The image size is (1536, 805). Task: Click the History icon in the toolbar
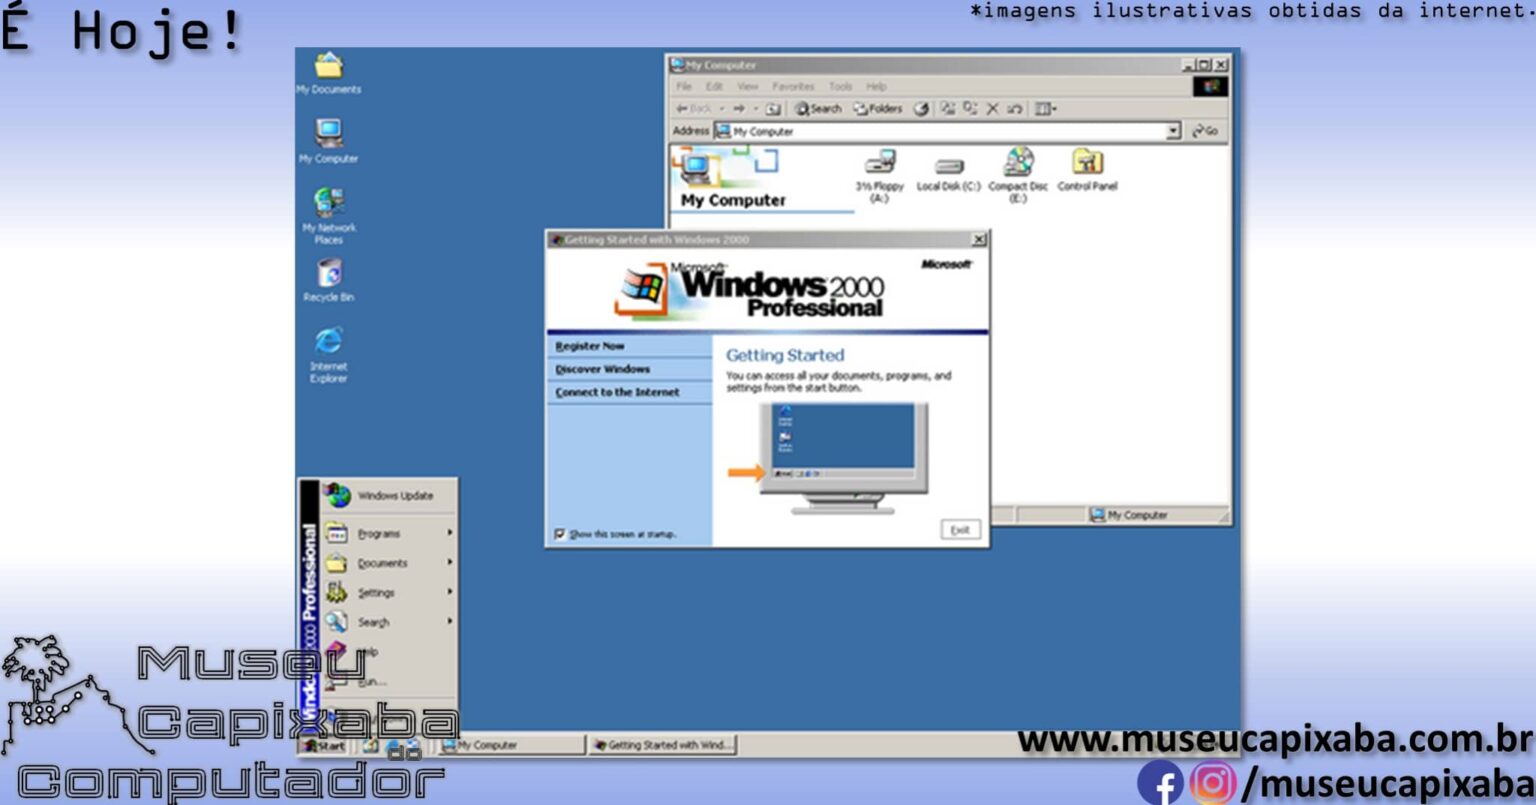click(921, 109)
